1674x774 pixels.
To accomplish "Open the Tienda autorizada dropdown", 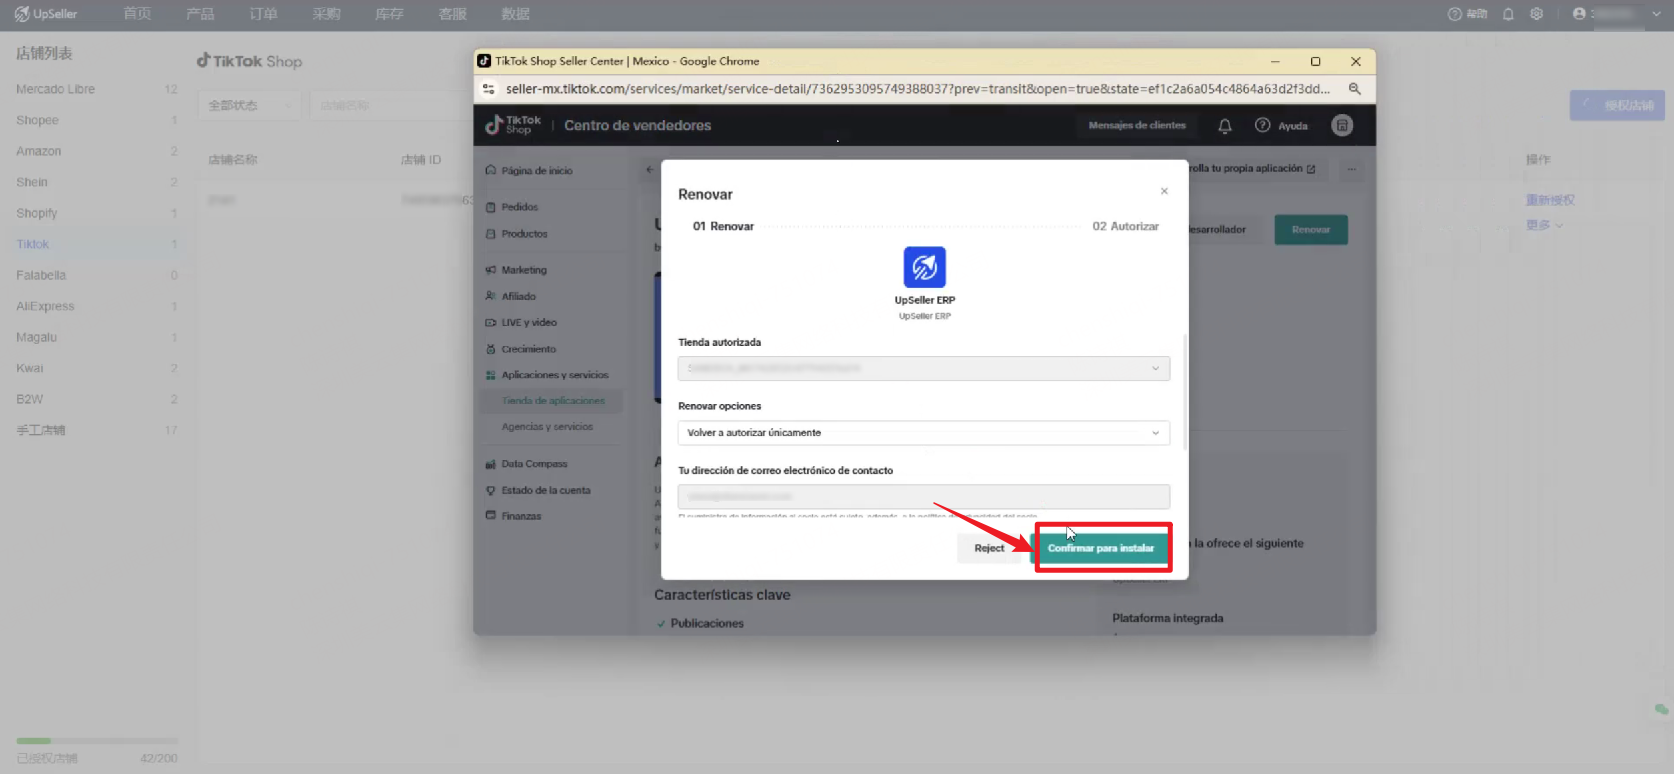I will [923, 368].
